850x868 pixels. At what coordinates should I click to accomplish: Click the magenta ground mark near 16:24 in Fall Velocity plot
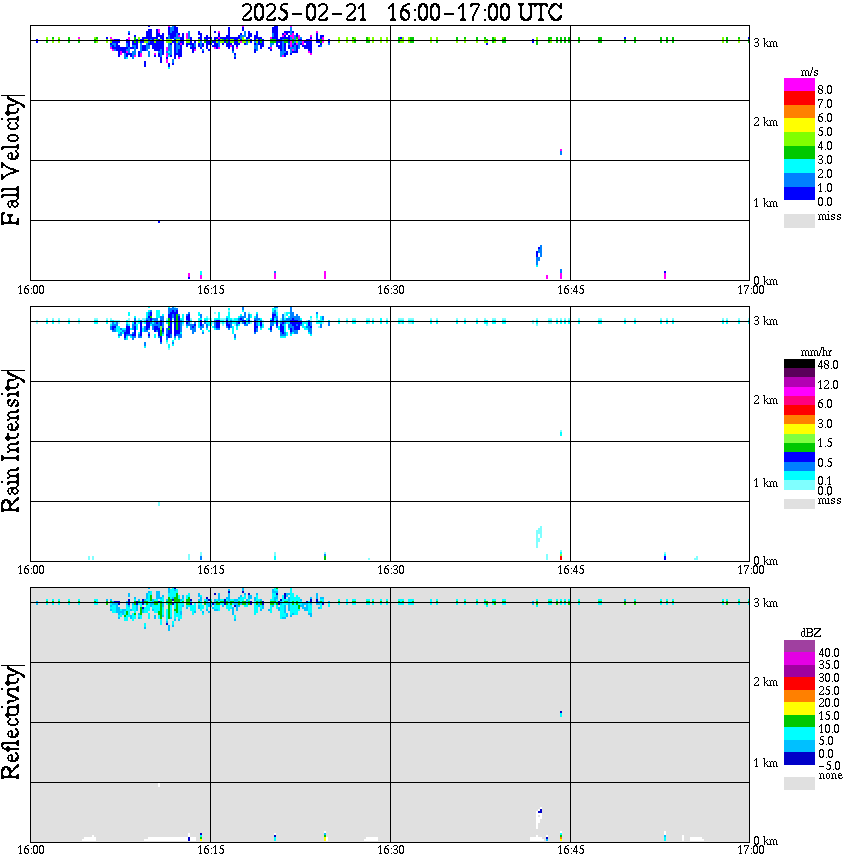pyautogui.click(x=325, y=275)
